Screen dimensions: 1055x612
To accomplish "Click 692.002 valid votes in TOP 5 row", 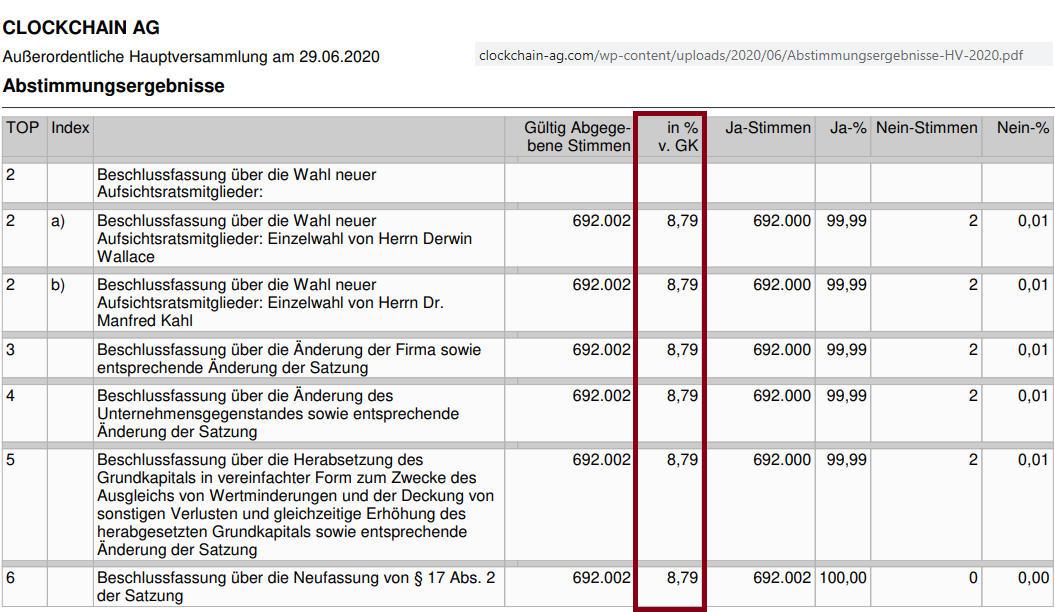I will pos(602,459).
